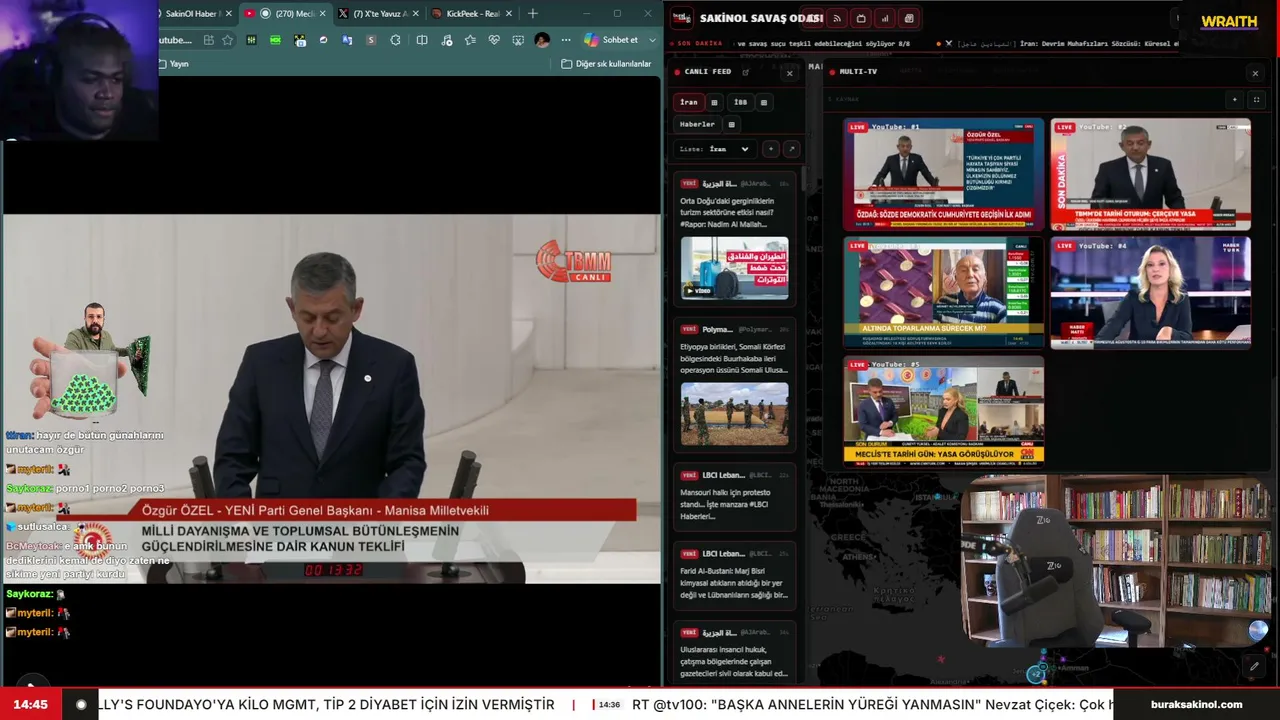Image resolution: width=1280 pixels, height=720 pixels.
Task: Open the grid icon next to İBB tab
Action: click(764, 102)
